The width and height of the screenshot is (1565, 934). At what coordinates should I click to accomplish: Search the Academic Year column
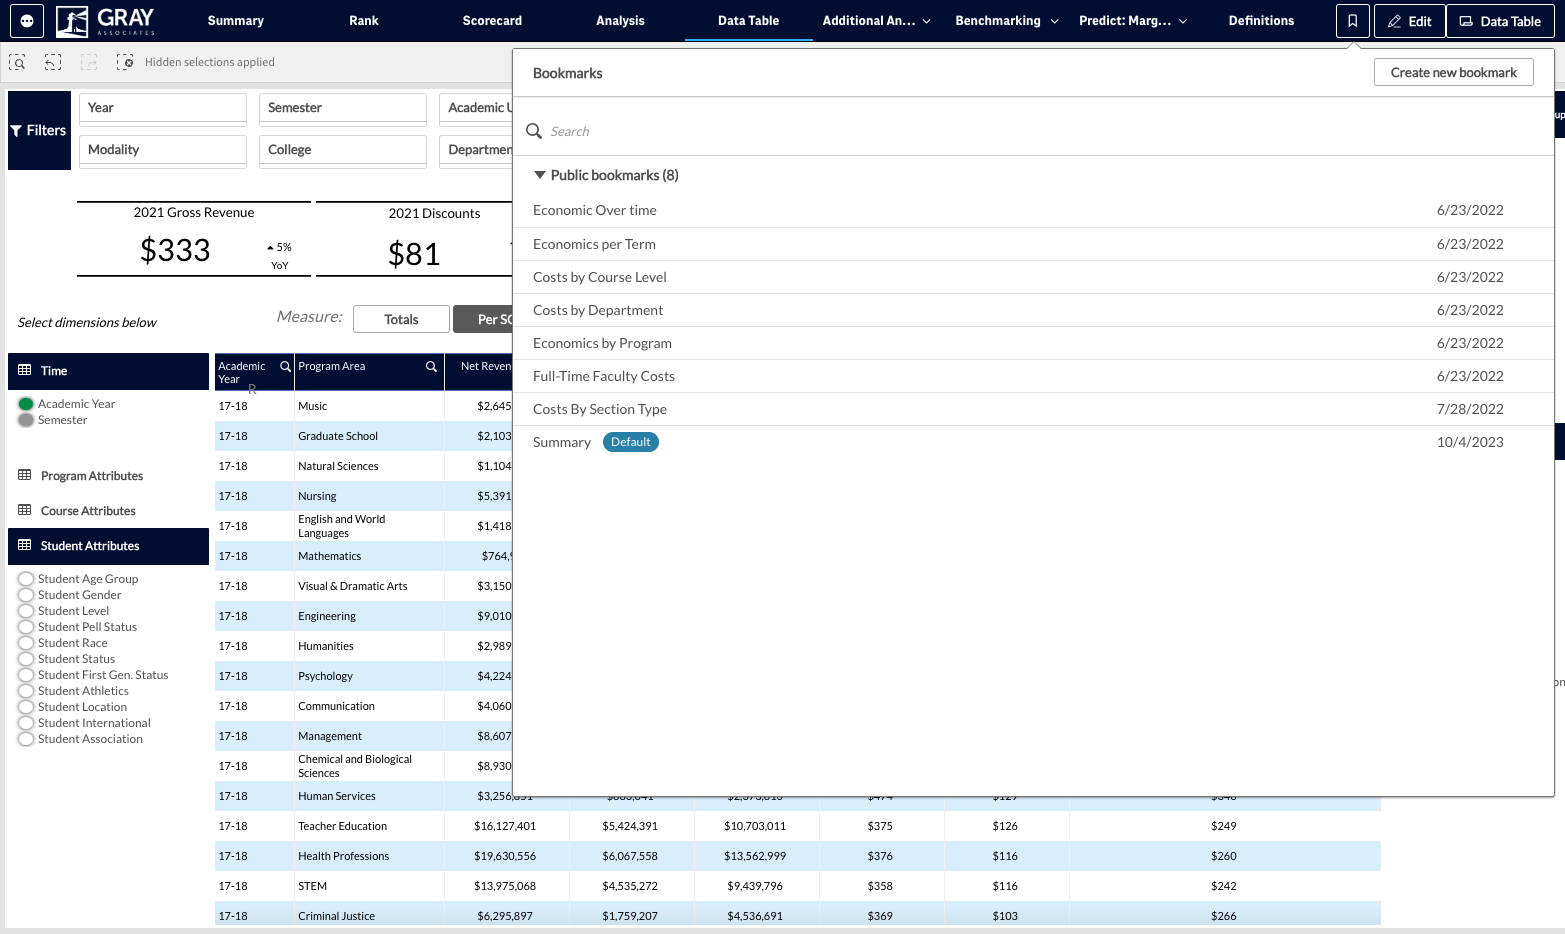click(285, 366)
